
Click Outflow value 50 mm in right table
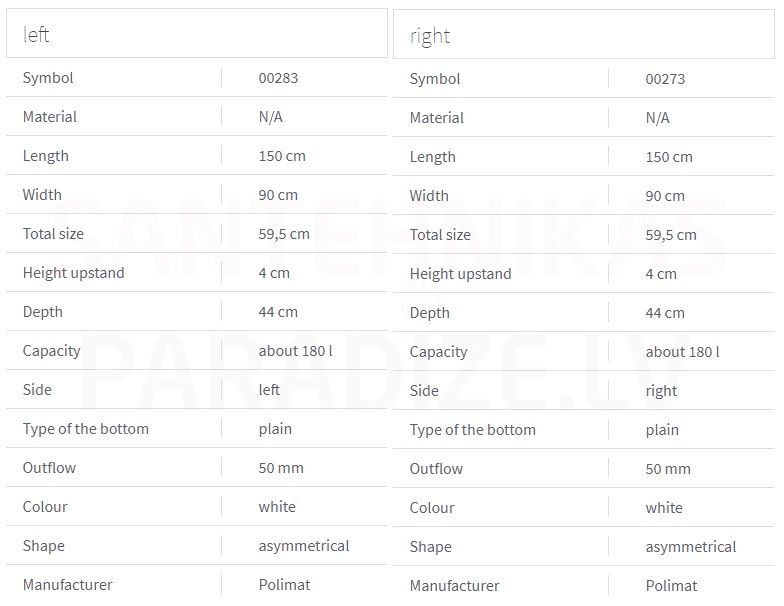[x=668, y=469]
